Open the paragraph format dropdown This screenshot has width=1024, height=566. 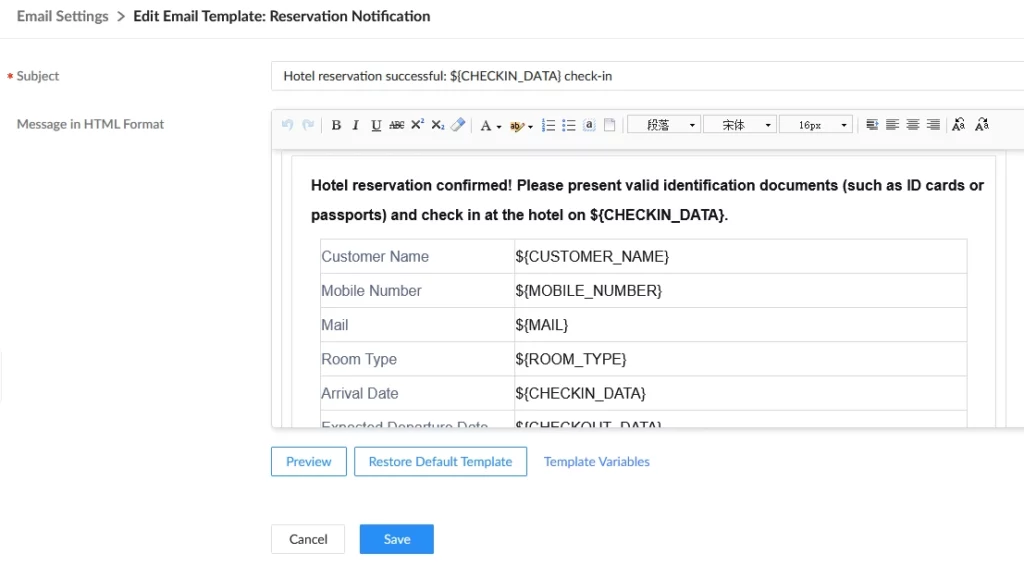click(x=664, y=125)
